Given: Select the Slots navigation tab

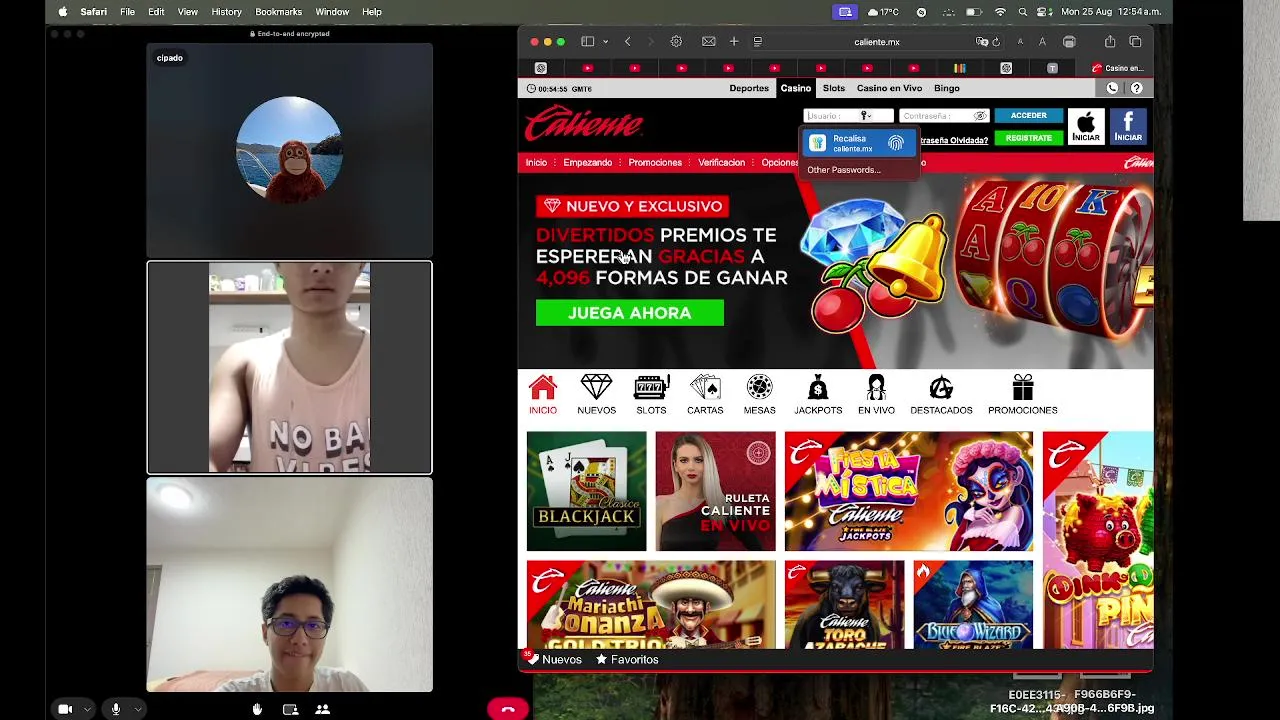Looking at the screenshot, I should coord(834,88).
